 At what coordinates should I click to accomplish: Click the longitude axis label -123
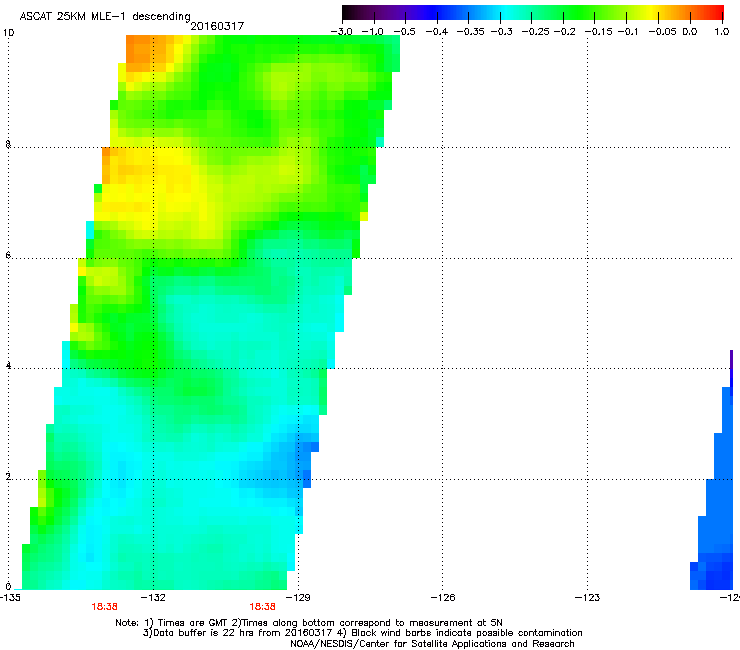pos(588,598)
